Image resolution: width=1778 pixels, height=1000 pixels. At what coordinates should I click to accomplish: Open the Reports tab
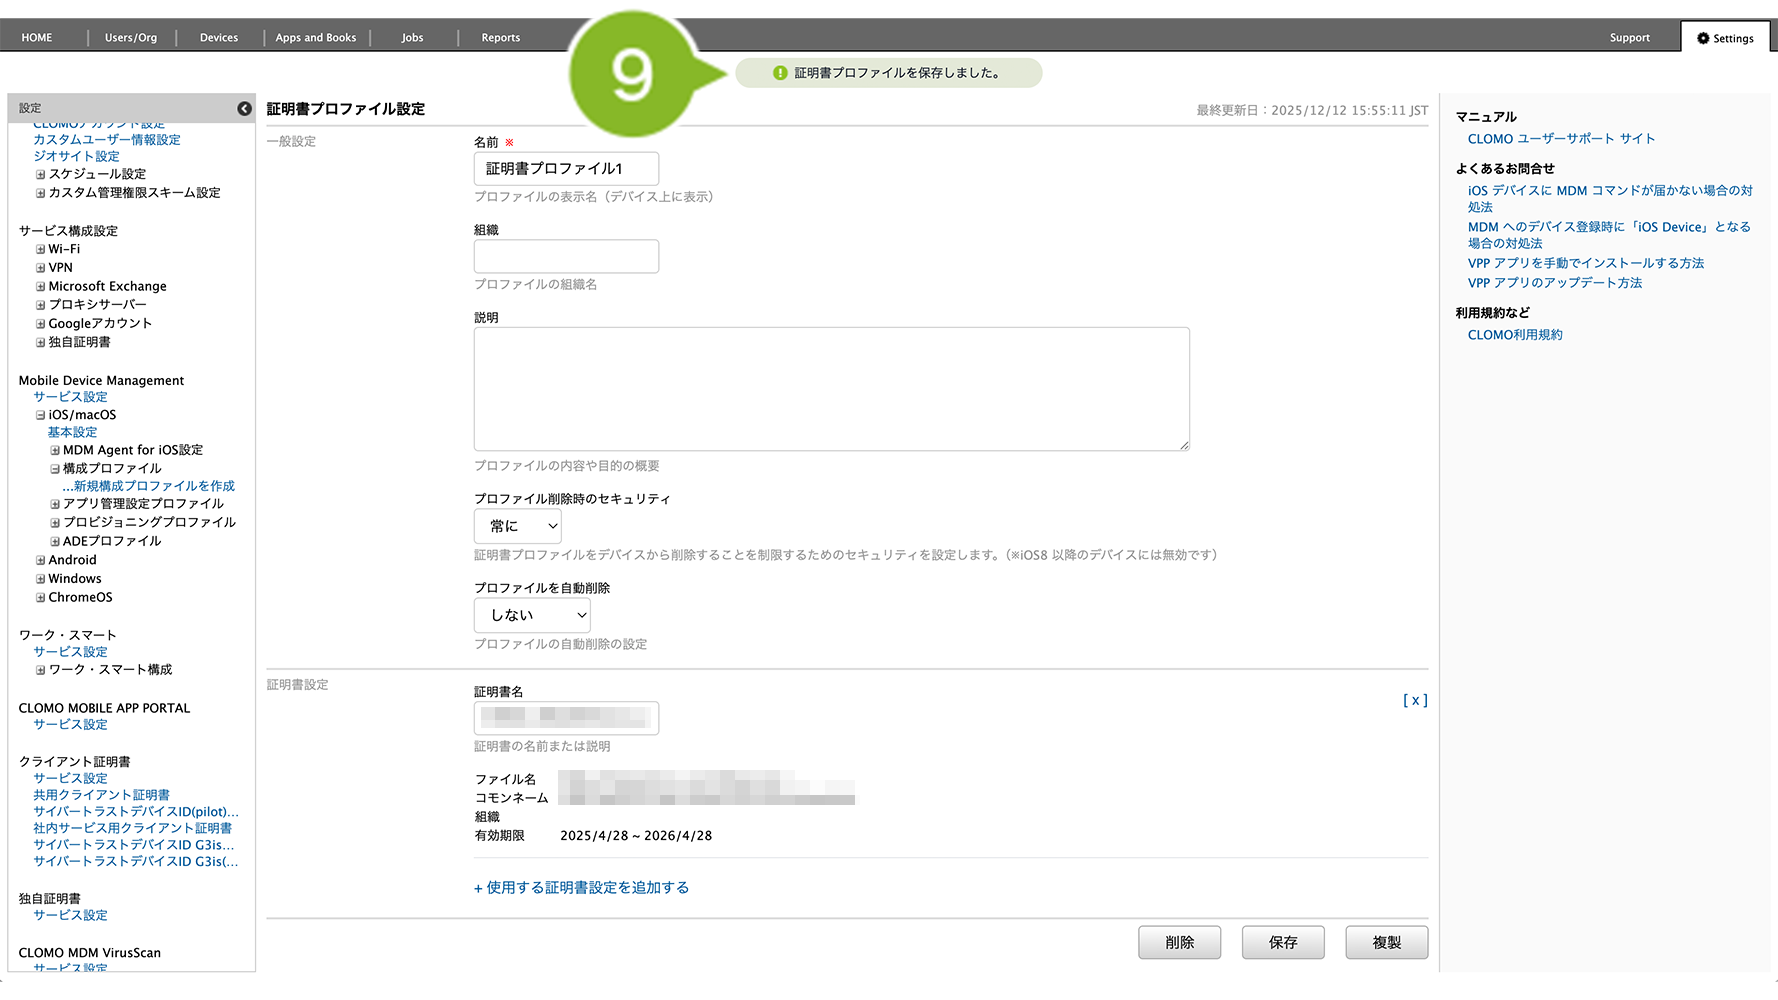click(500, 38)
